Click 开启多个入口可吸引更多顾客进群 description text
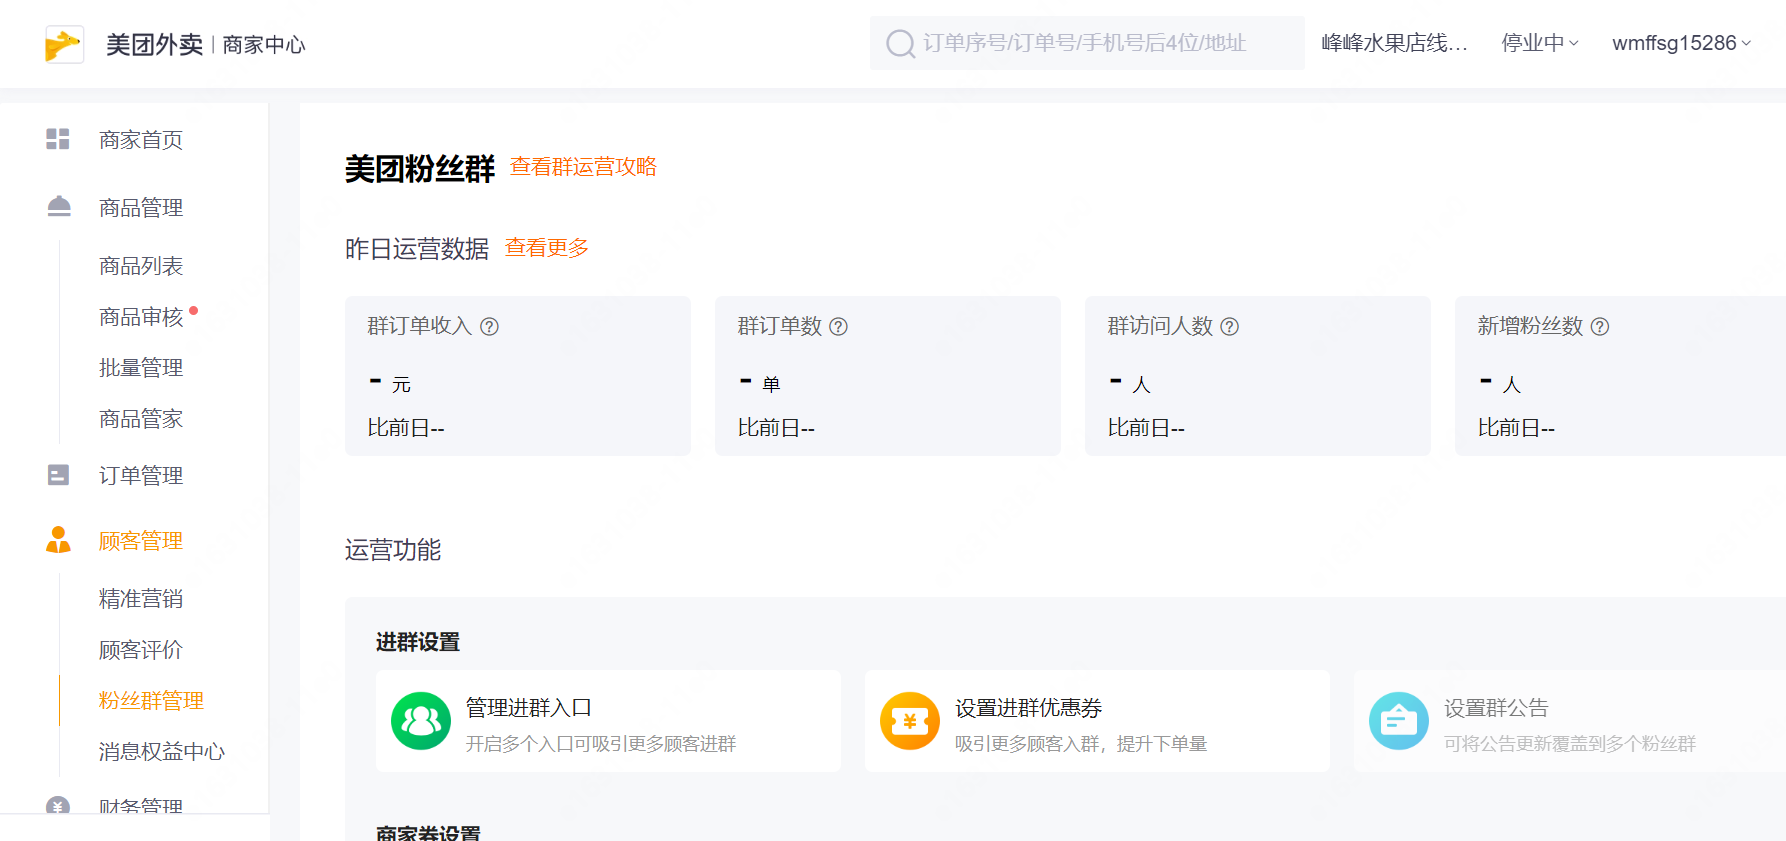This screenshot has width=1786, height=841. [x=601, y=744]
